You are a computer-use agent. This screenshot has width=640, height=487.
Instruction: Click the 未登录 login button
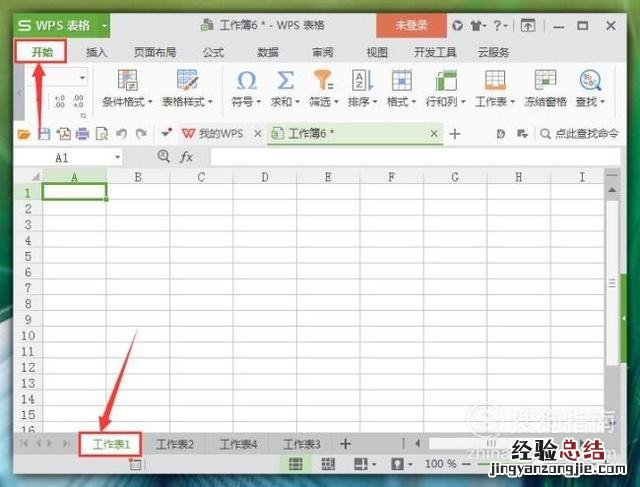pos(411,25)
